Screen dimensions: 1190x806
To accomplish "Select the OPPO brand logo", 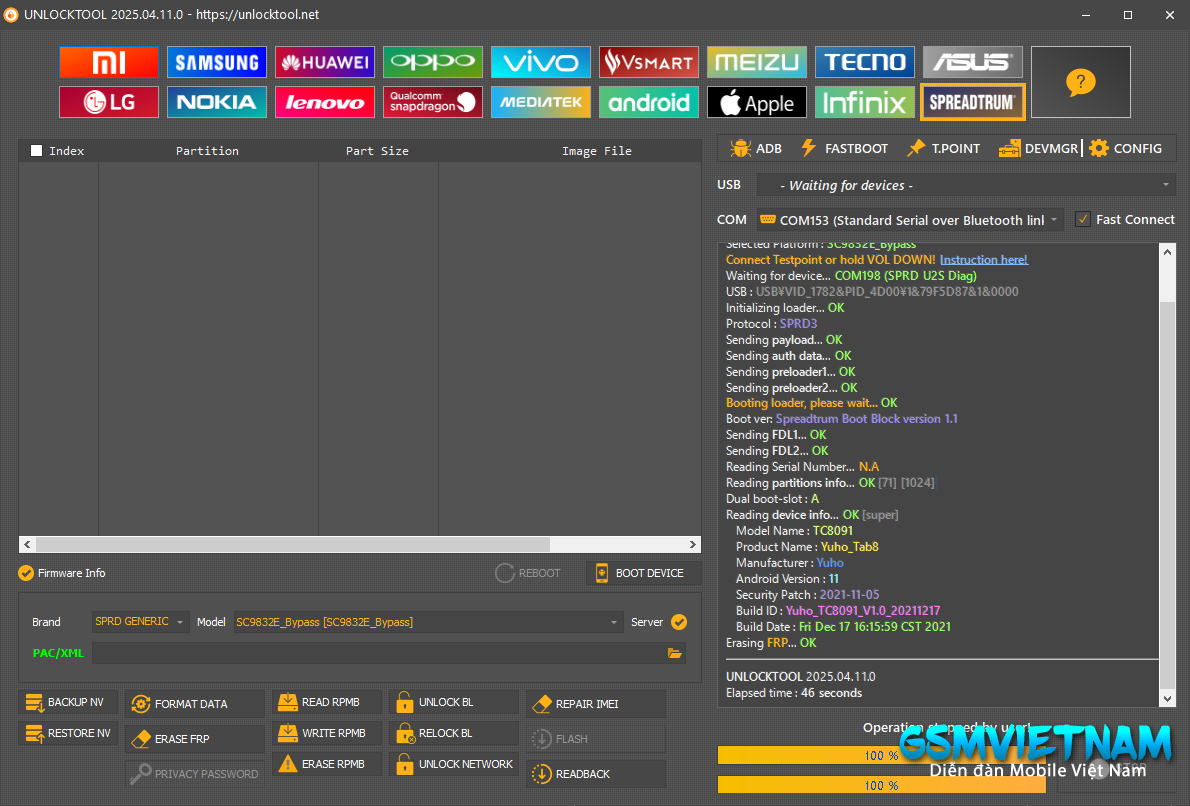I will coord(433,62).
